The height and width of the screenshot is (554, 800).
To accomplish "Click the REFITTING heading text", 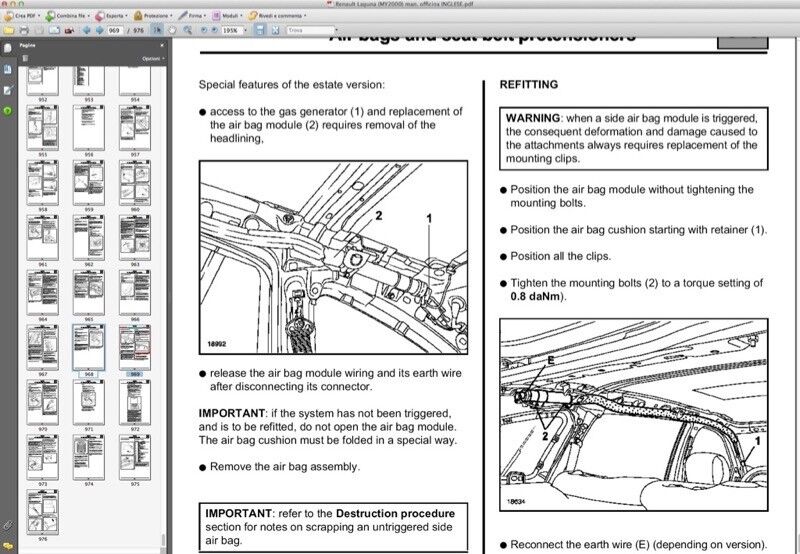I will pyautogui.click(x=529, y=85).
